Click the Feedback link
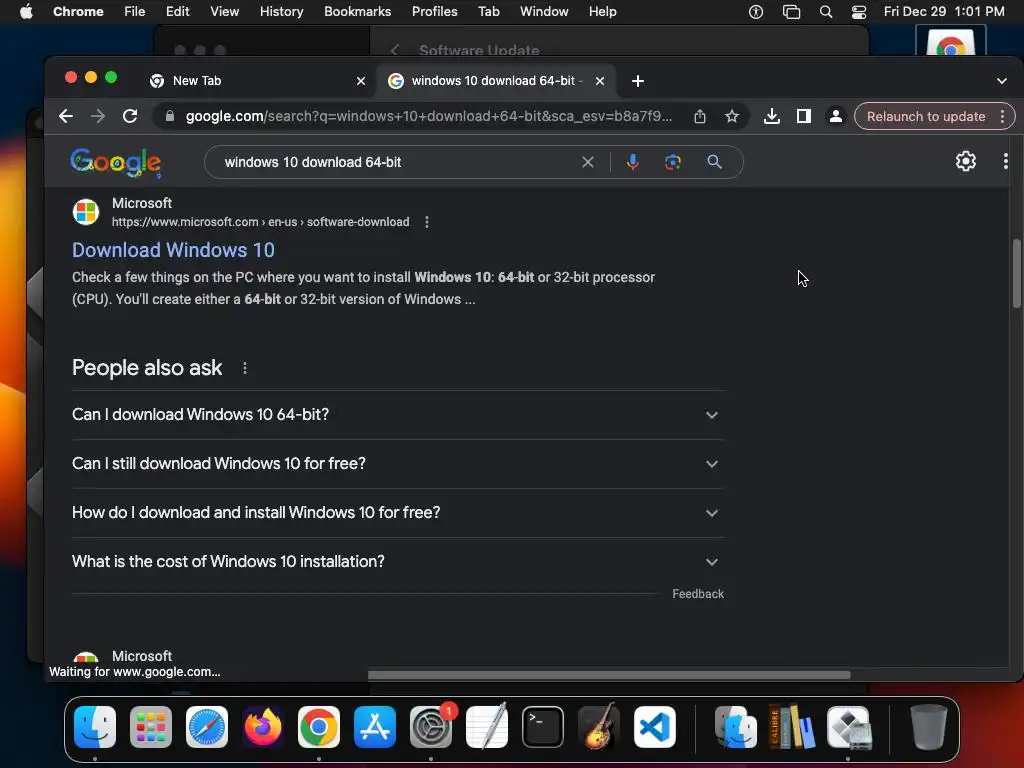Image resolution: width=1024 pixels, height=768 pixels. click(x=697, y=594)
